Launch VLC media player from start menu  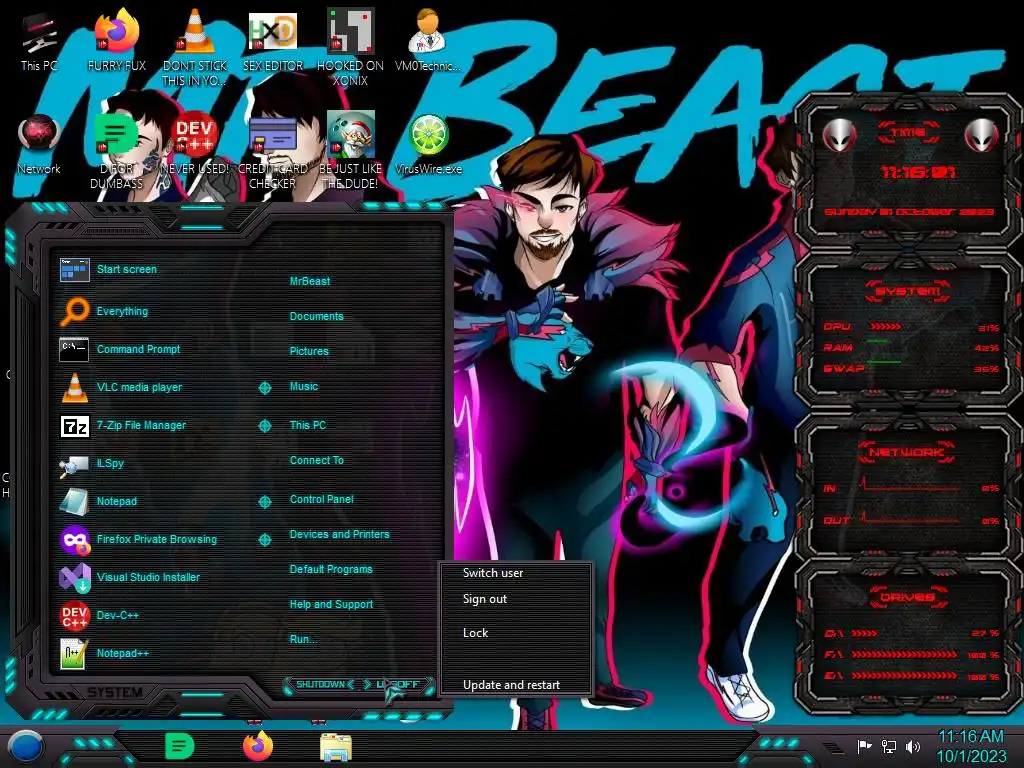coord(121,387)
